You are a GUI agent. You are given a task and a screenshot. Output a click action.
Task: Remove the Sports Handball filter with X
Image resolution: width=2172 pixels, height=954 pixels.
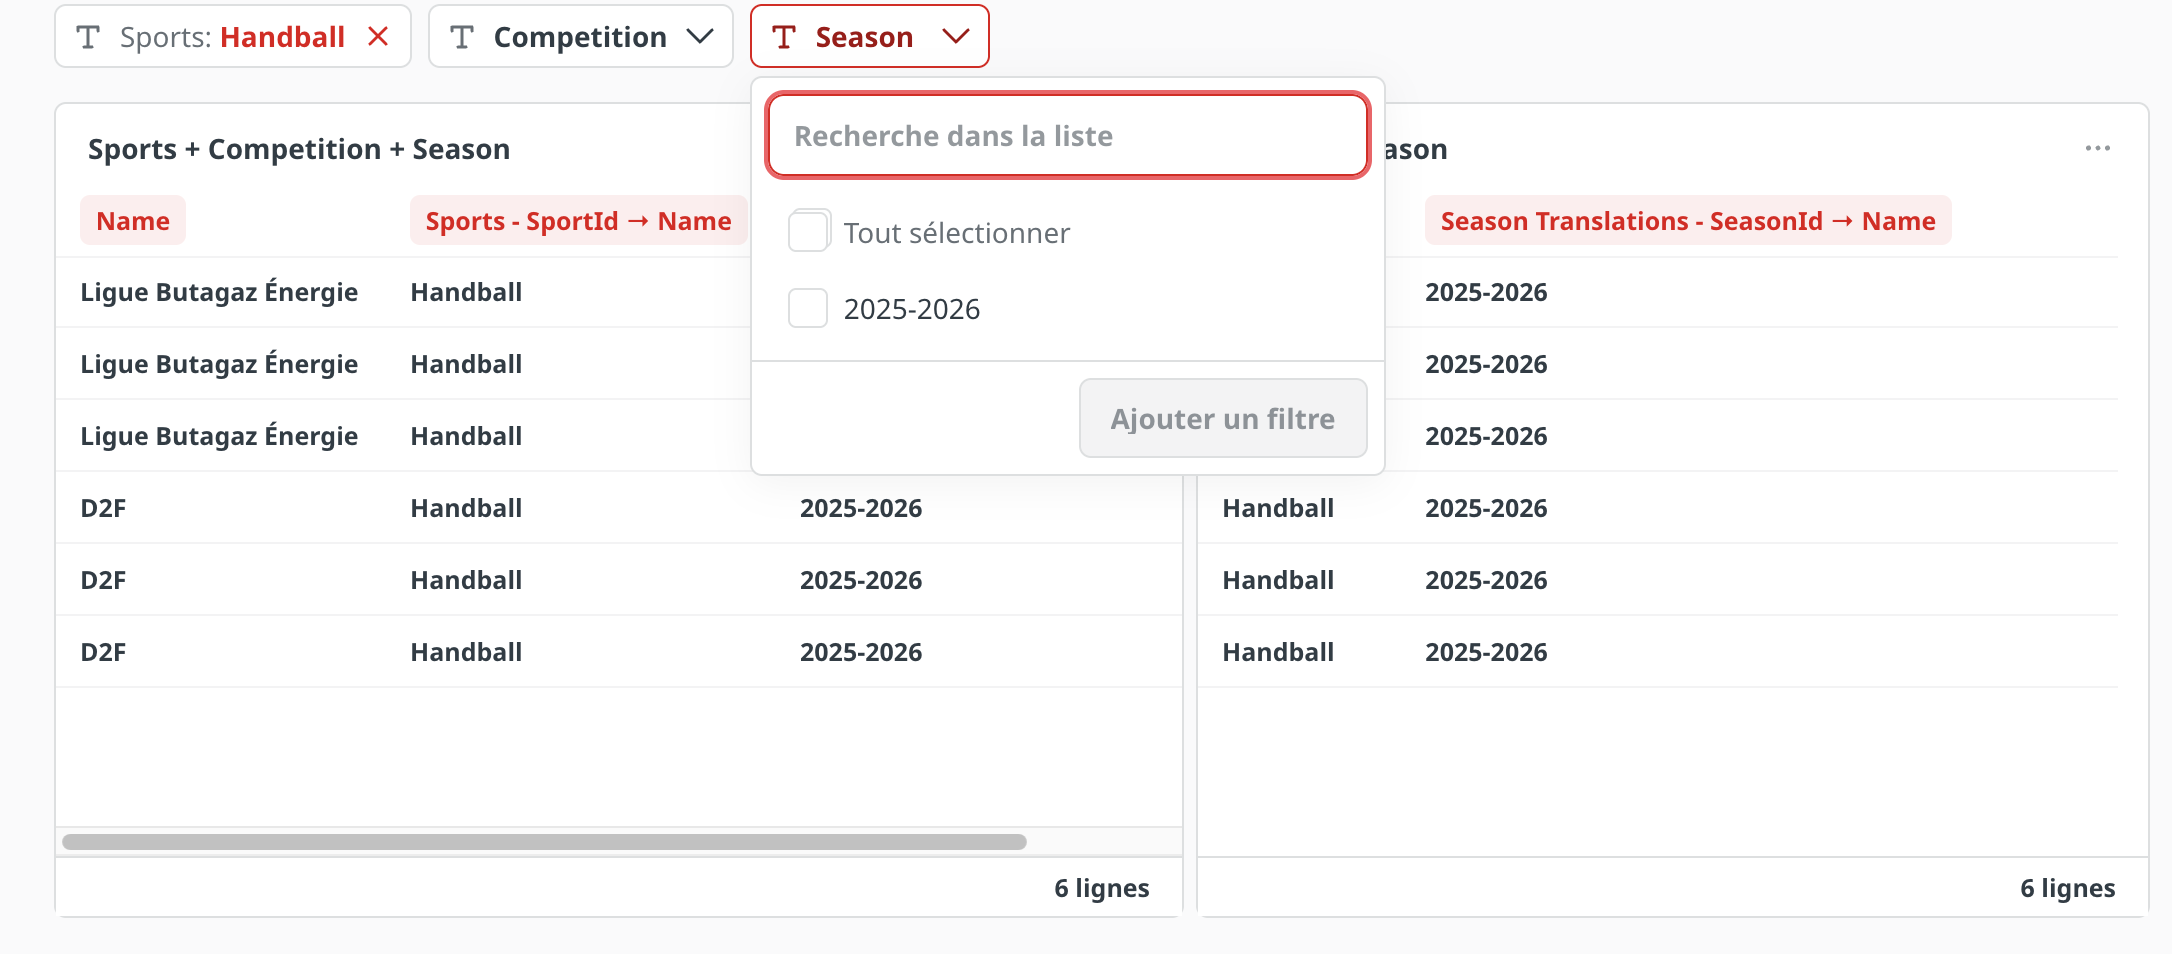point(378,37)
